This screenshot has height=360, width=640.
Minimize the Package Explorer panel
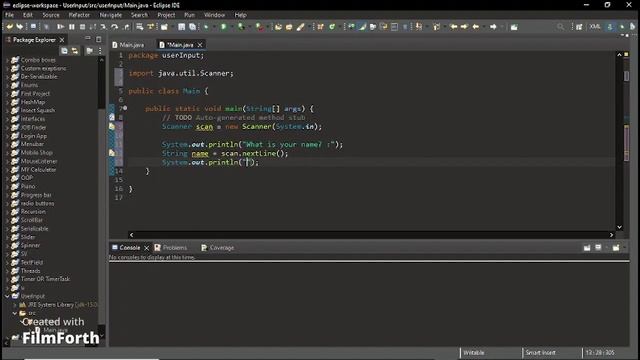pyautogui.click(x=88, y=38)
